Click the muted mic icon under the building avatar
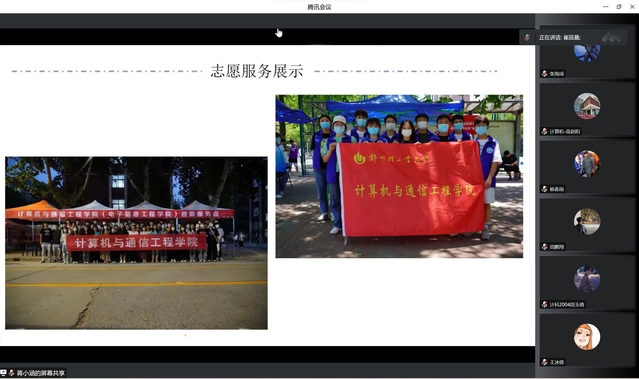Image resolution: width=639 pixels, height=379 pixels. pyautogui.click(x=544, y=131)
